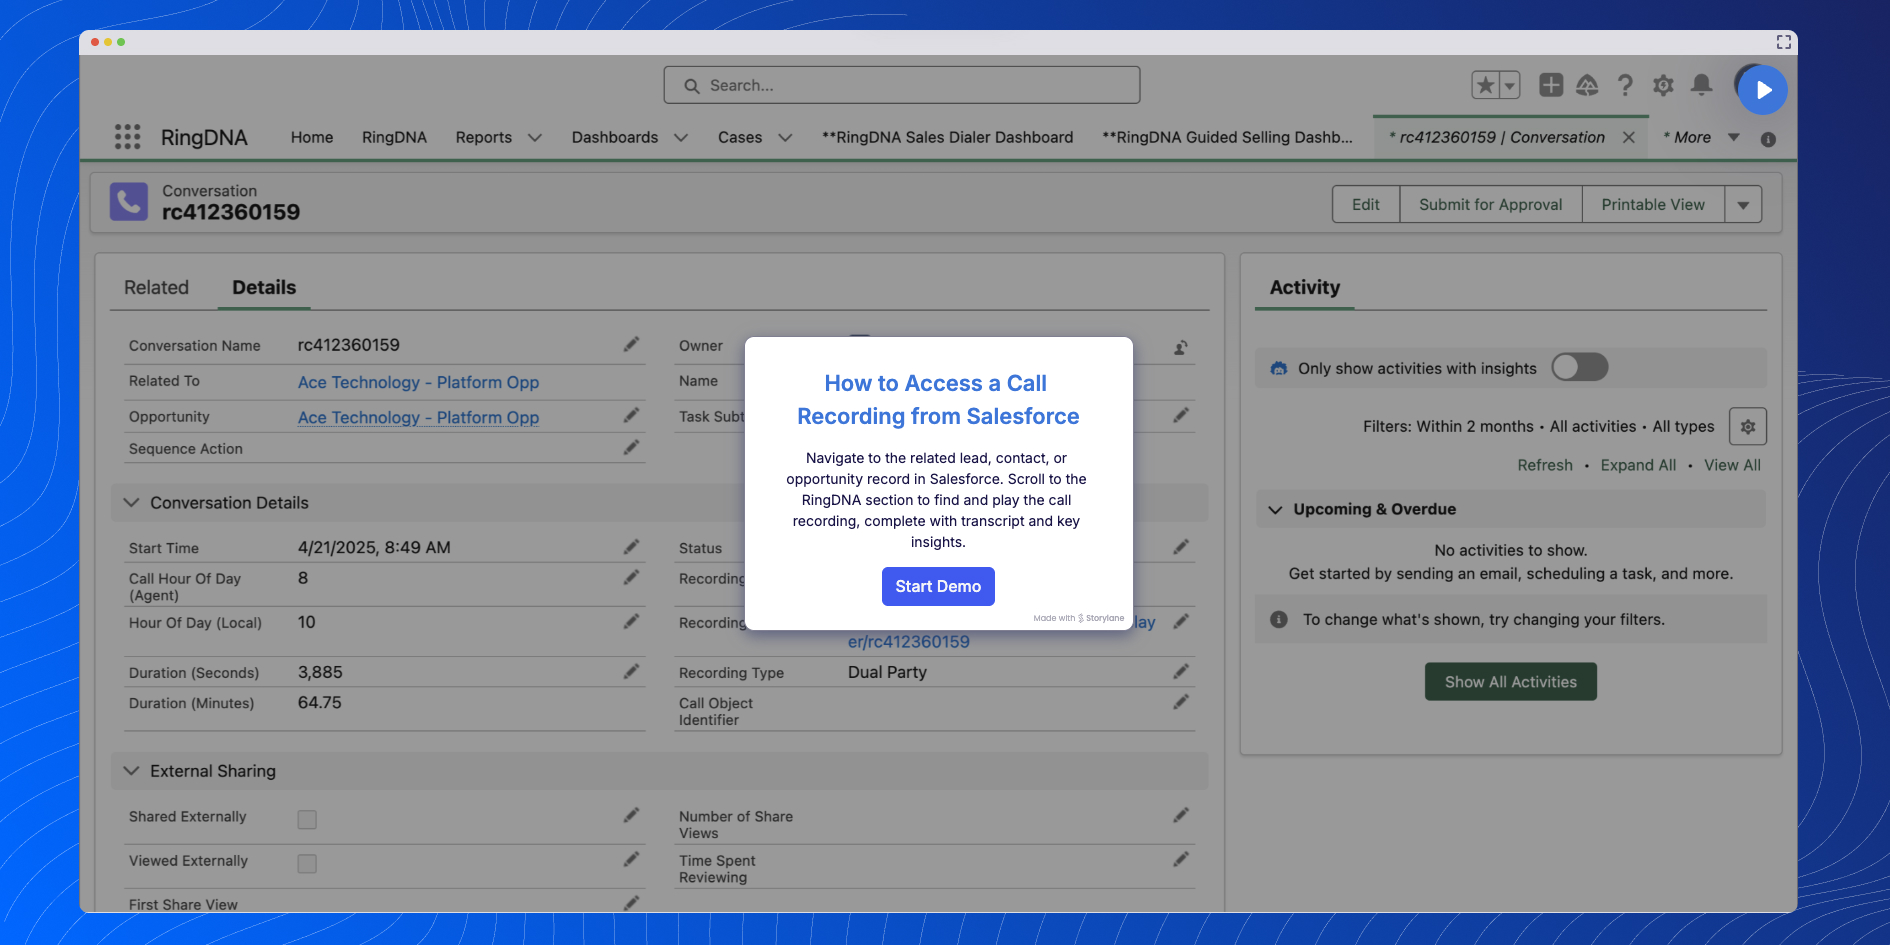Collapse the Conversation Details section
1890x945 pixels.
pos(130,502)
